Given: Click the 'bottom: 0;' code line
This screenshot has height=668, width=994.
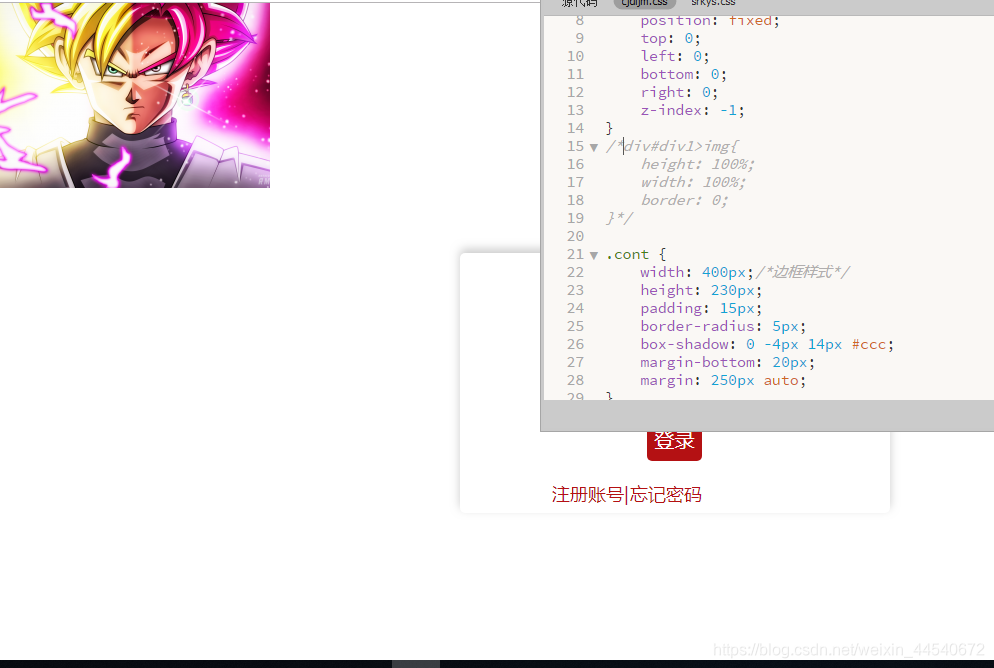Looking at the screenshot, I should click(683, 75).
